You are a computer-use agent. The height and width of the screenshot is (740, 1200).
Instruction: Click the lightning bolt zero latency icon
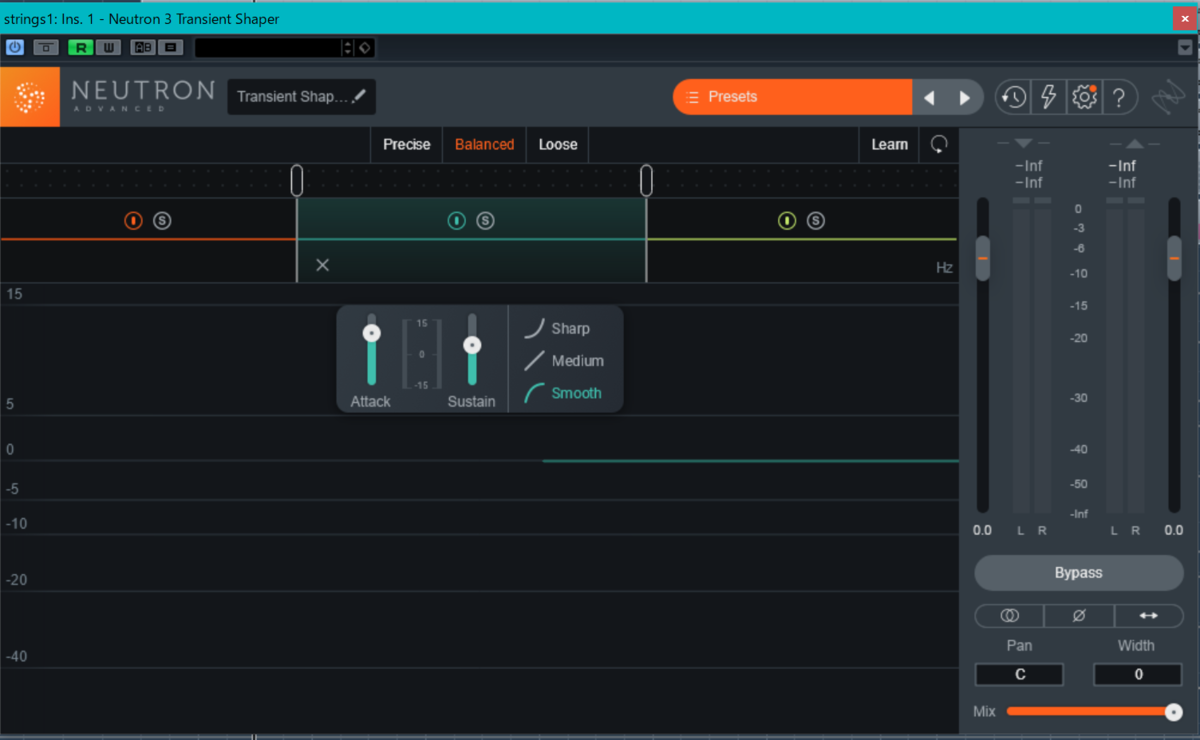coord(1049,97)
